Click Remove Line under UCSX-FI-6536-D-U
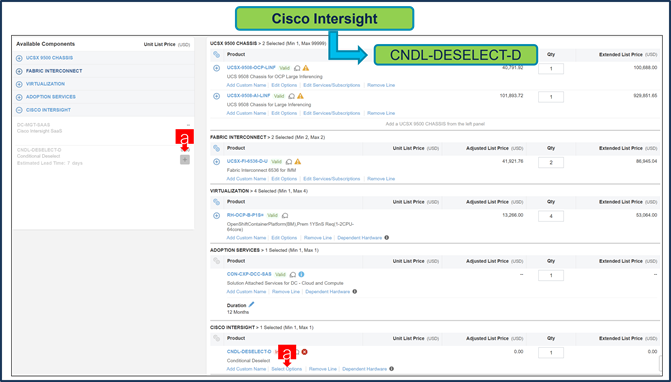This screenshot has height=382, width=671. point(381,179)
